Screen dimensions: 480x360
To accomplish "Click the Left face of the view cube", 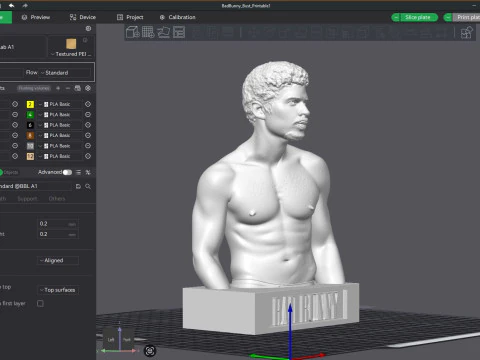I will click(x=111, y=340).
